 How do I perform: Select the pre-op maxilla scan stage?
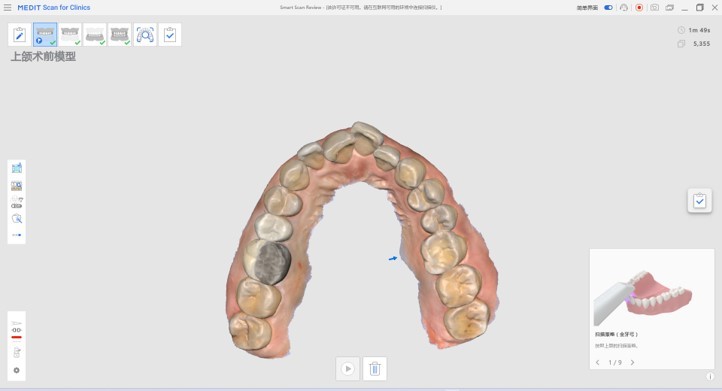click(45, 35)
